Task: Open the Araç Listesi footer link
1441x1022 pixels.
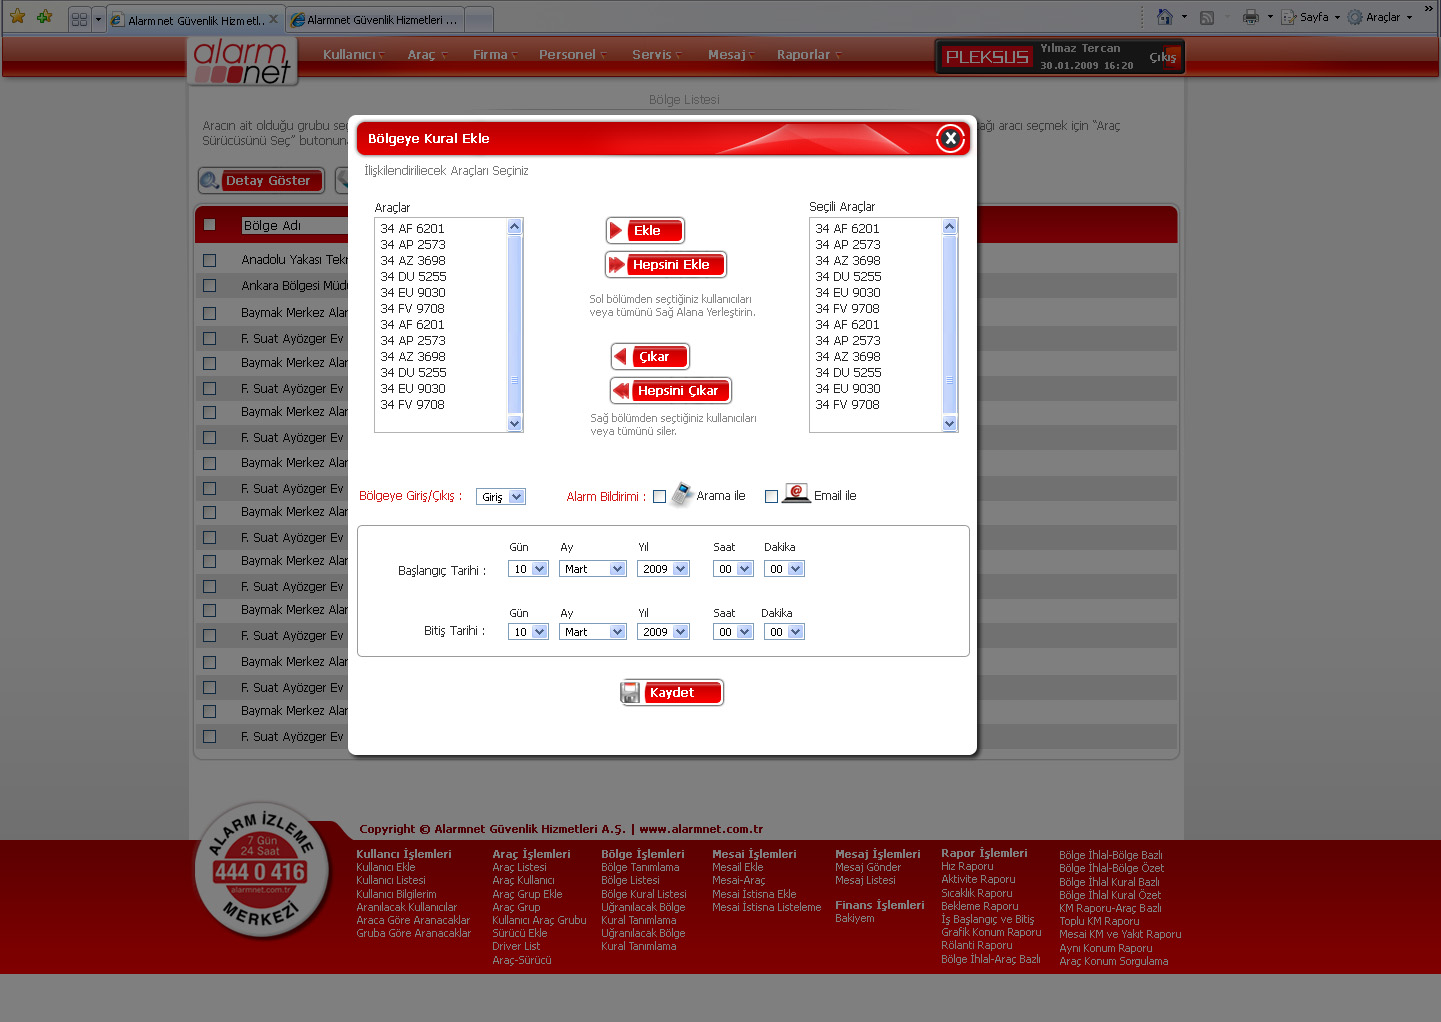Action: click(x=519, y=868)
